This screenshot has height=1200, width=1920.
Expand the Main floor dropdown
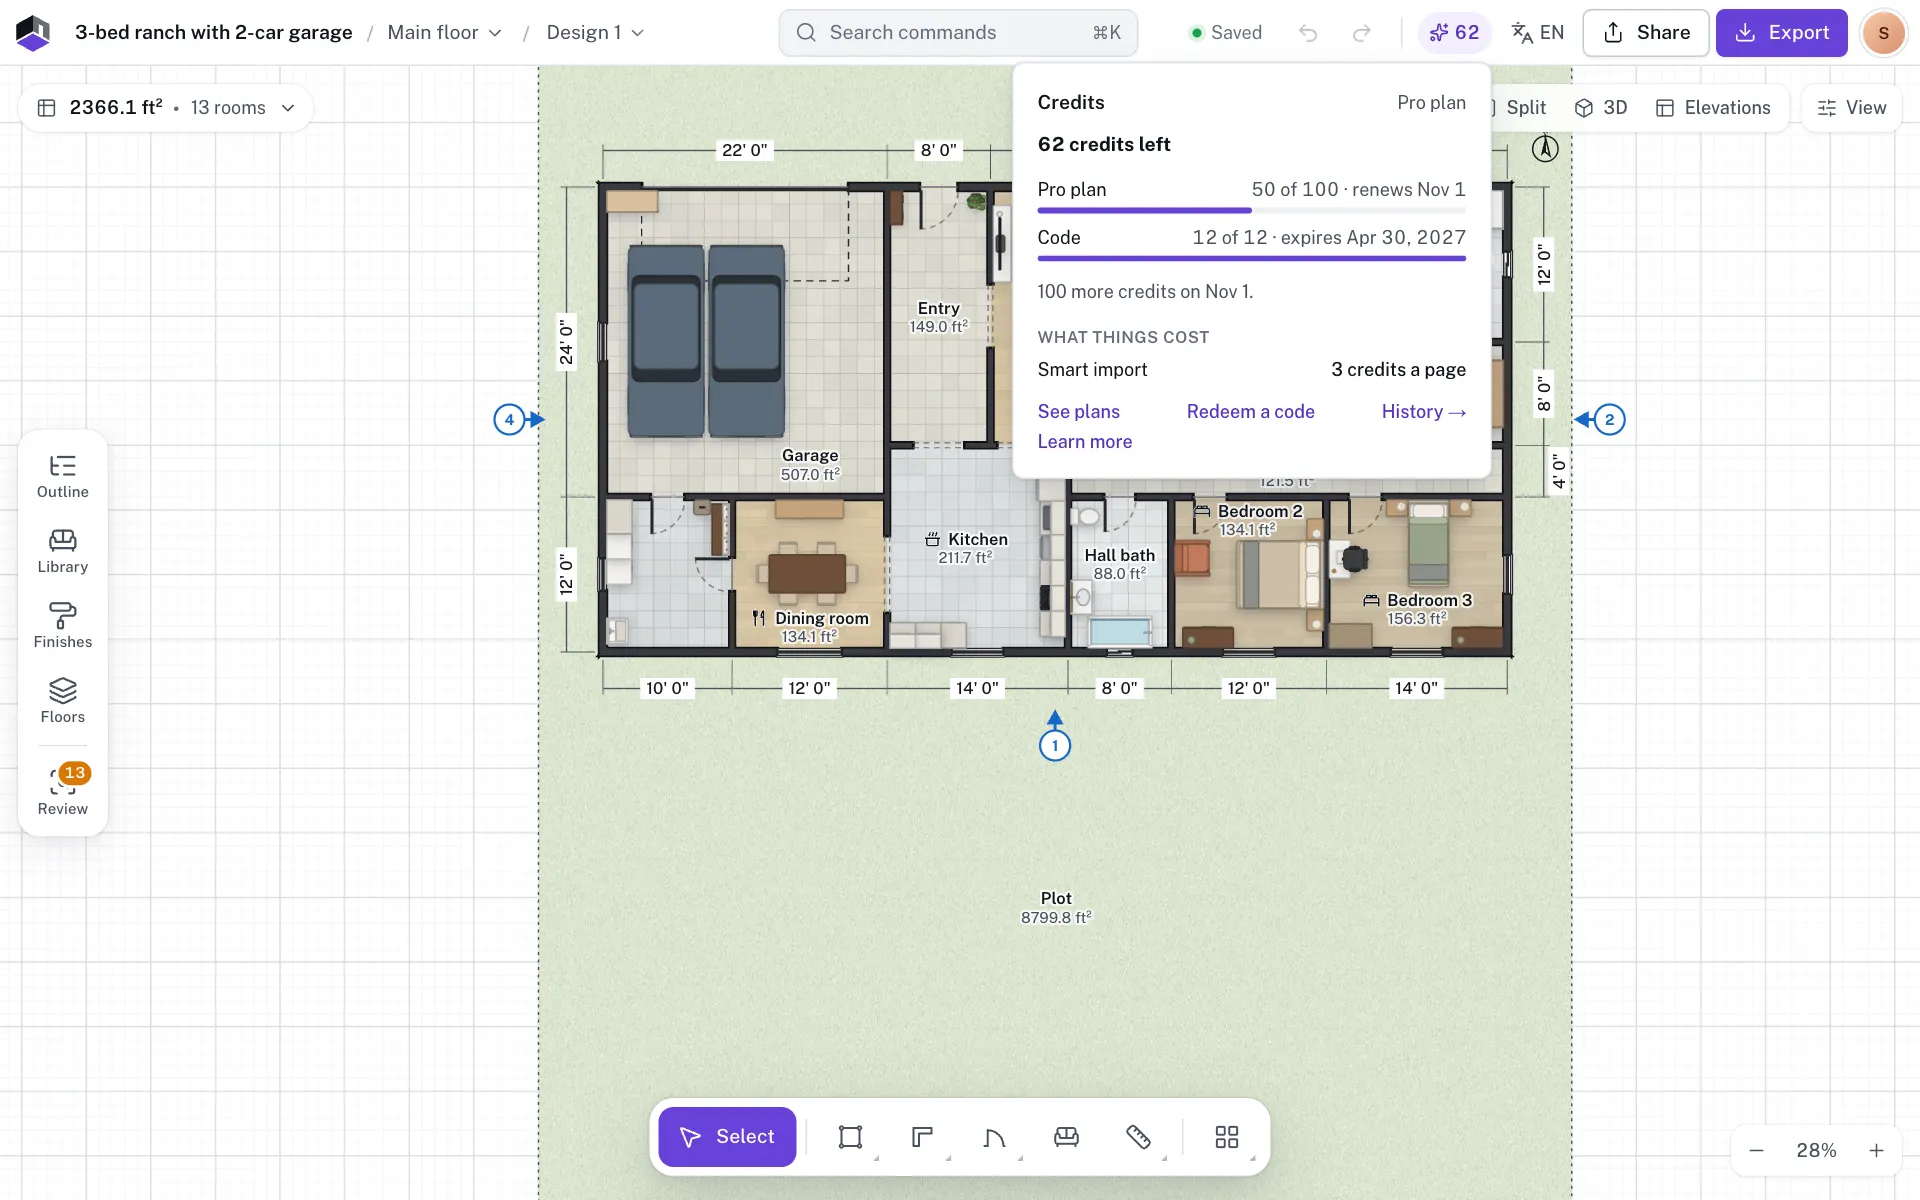tap(445, 32)
